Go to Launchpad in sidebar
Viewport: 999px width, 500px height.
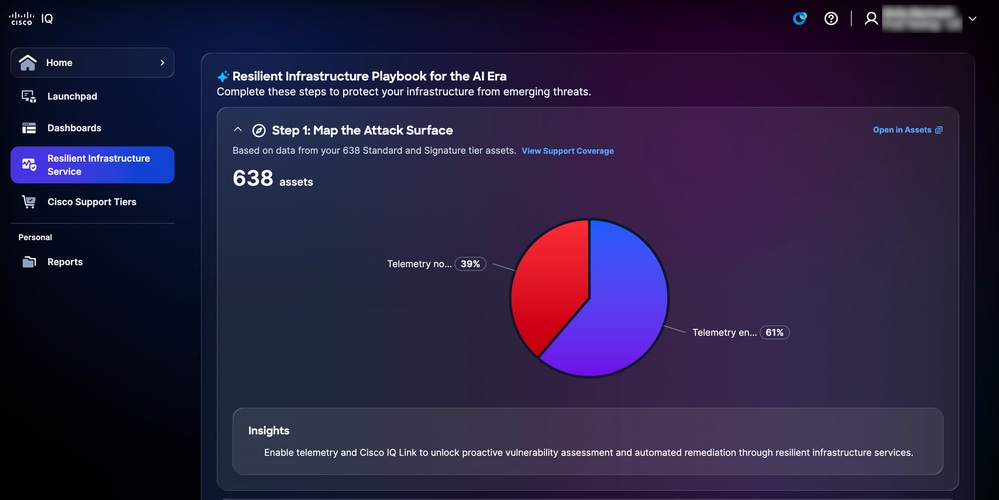(x=73, y=96)
